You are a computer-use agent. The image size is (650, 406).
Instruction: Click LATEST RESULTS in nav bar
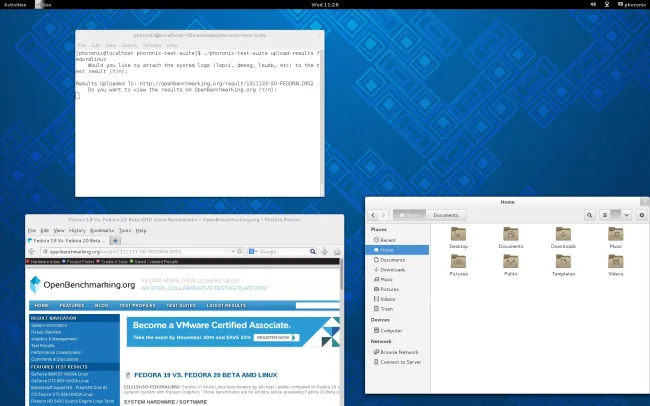226,305
